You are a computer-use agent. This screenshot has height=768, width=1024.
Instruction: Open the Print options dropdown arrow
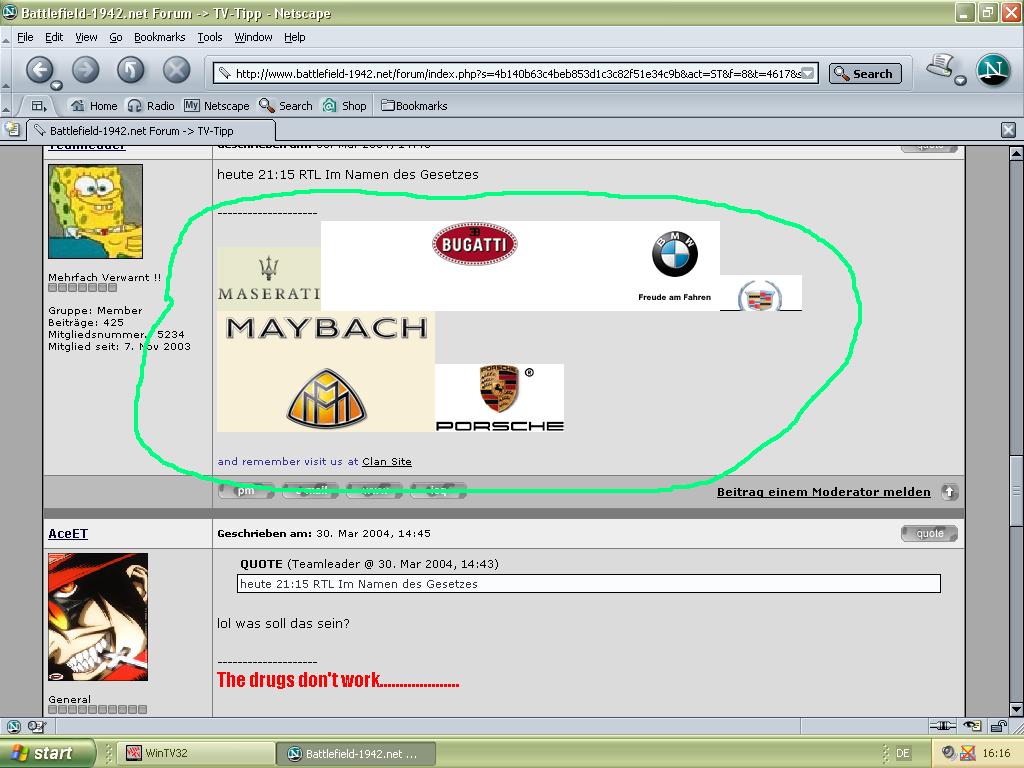(x=960, y=80)
